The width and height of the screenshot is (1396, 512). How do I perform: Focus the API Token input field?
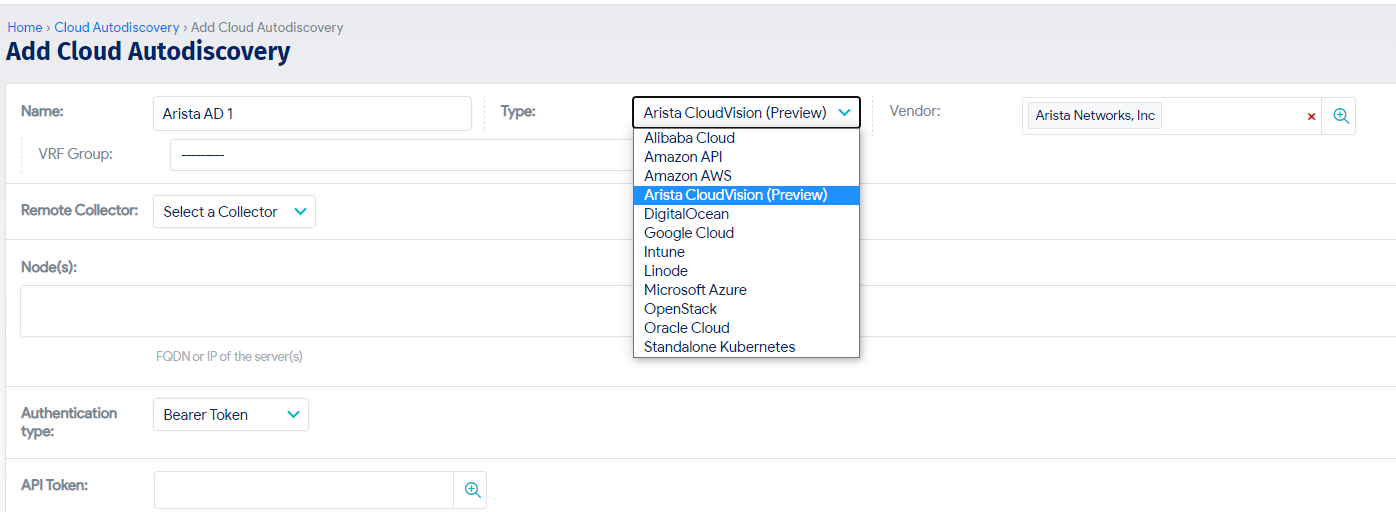pyautogui.click(x=304, y=490)
